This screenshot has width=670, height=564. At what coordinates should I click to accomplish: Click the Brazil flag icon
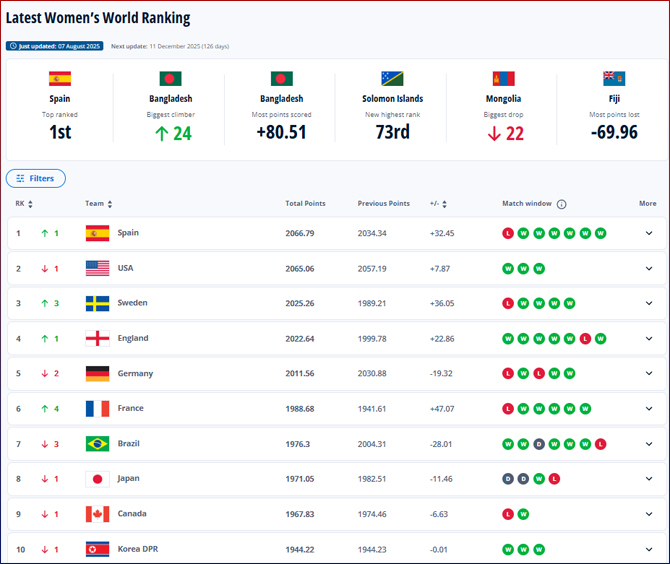(x=97, y=443)
